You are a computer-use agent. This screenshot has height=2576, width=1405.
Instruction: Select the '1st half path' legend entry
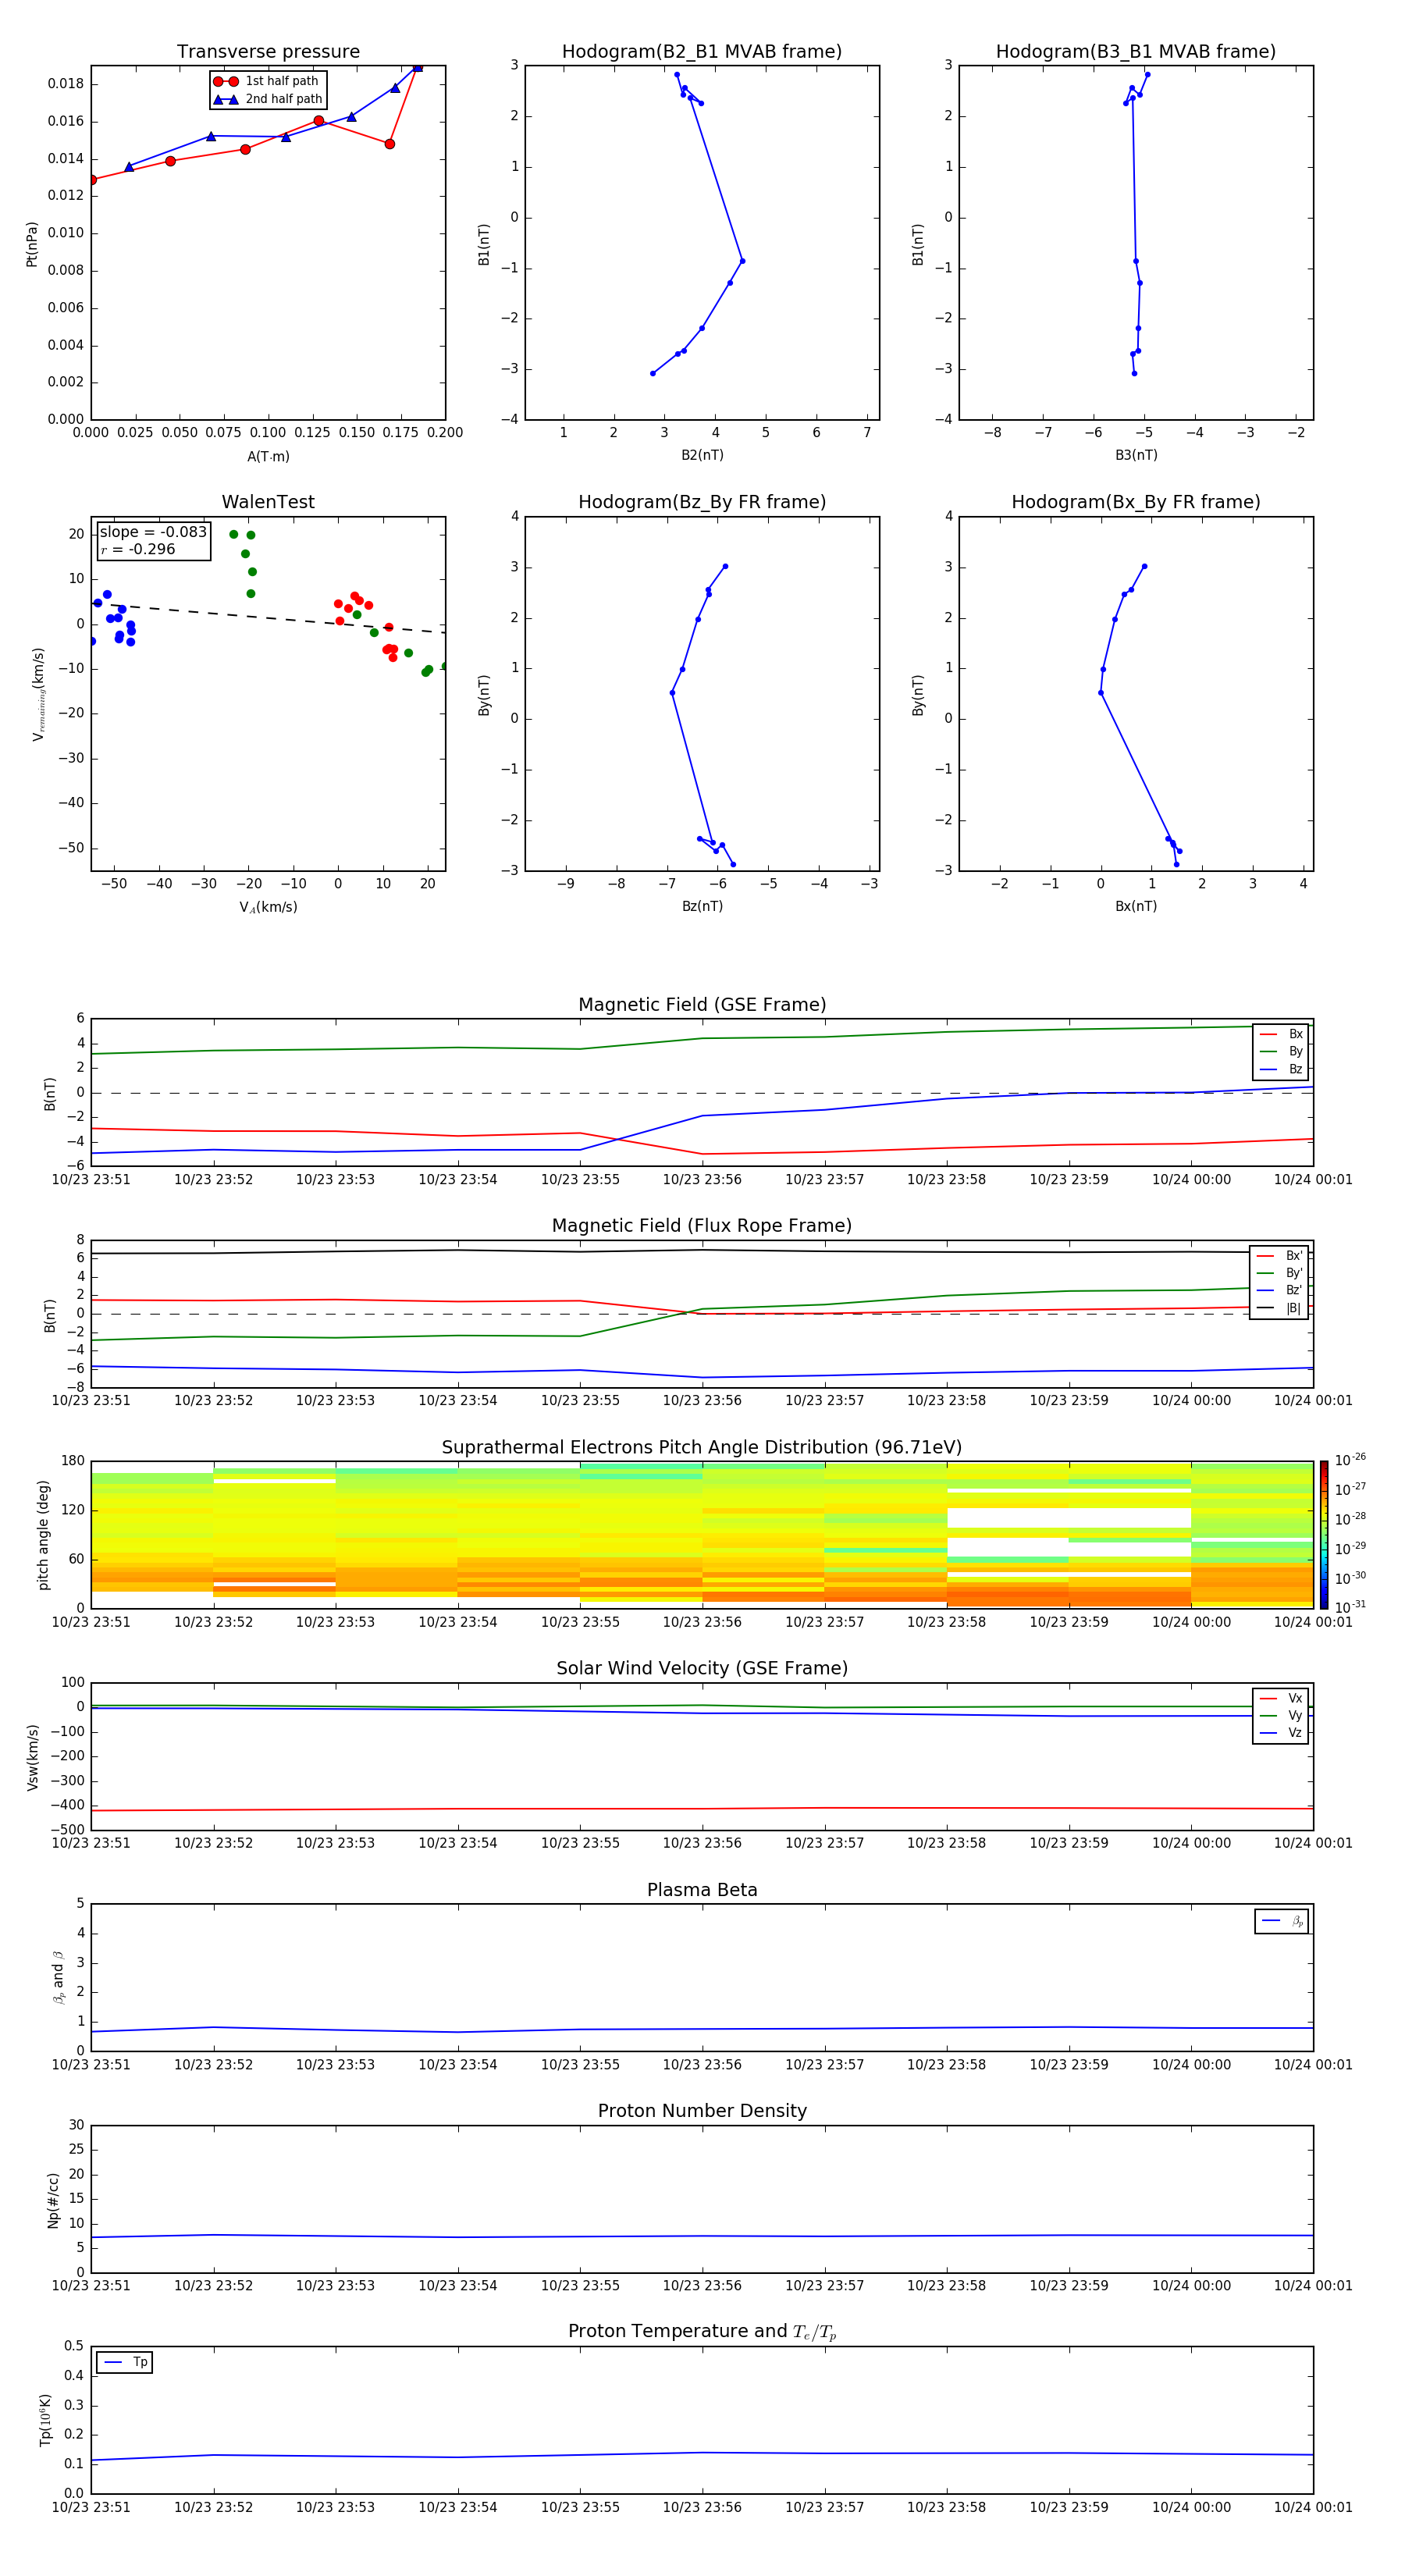point(267,81)
